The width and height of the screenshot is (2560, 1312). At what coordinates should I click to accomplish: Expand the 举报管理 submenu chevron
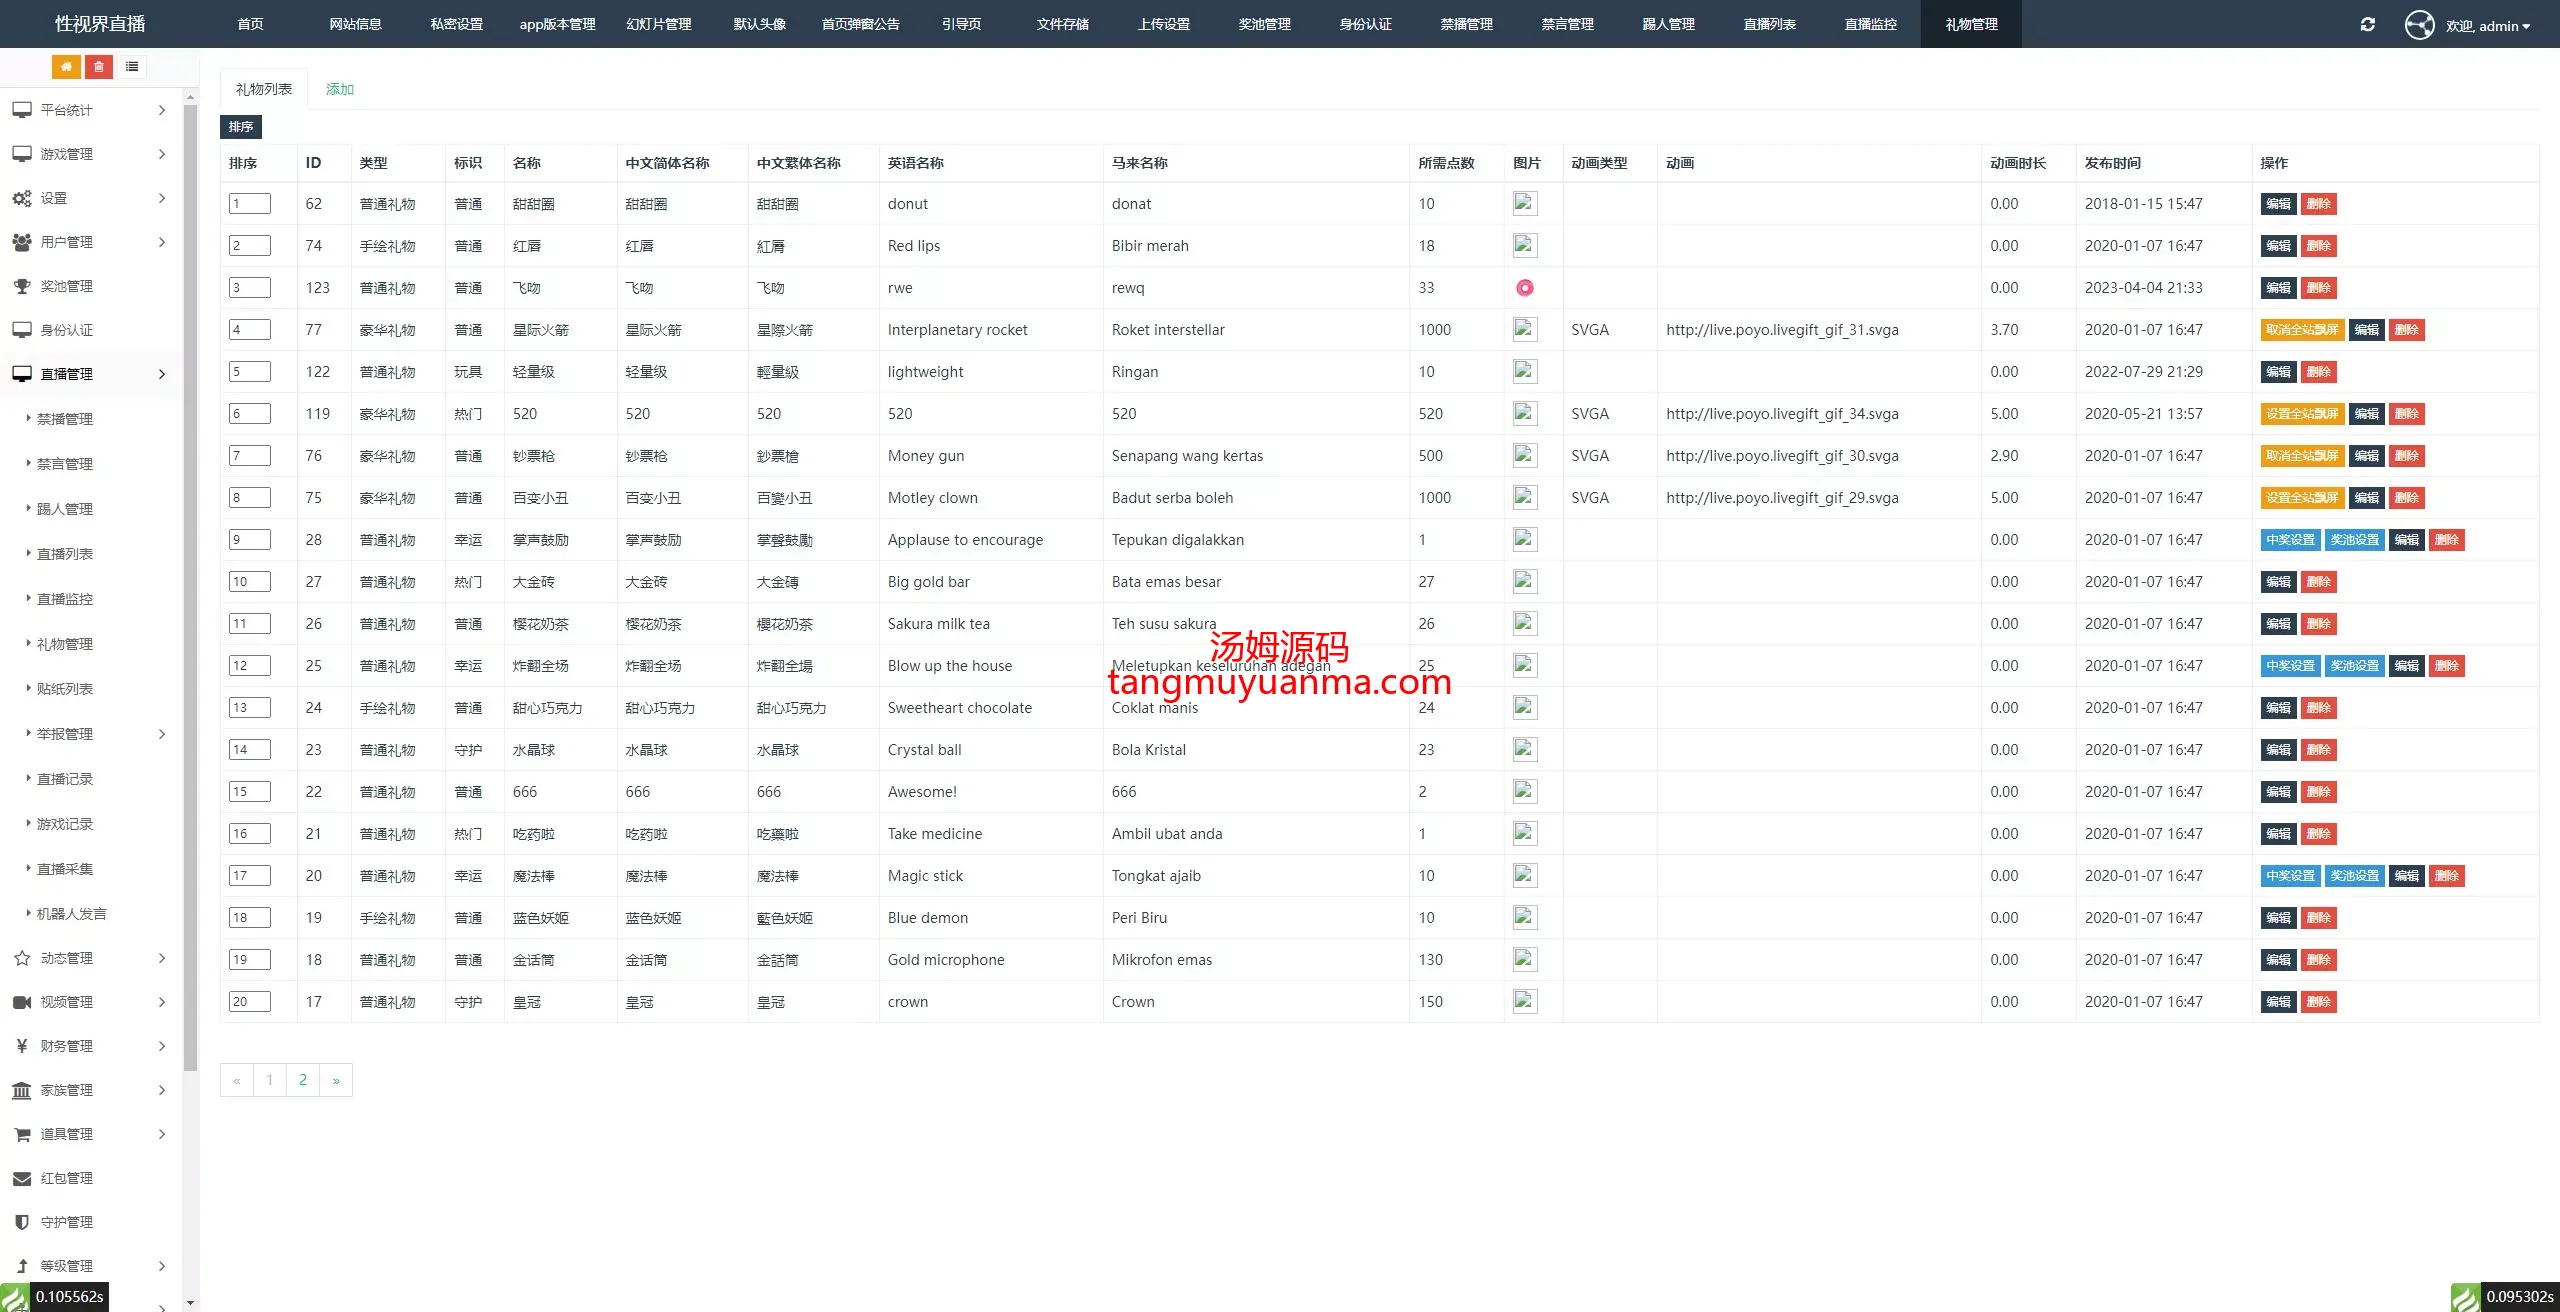pos(162,734)
